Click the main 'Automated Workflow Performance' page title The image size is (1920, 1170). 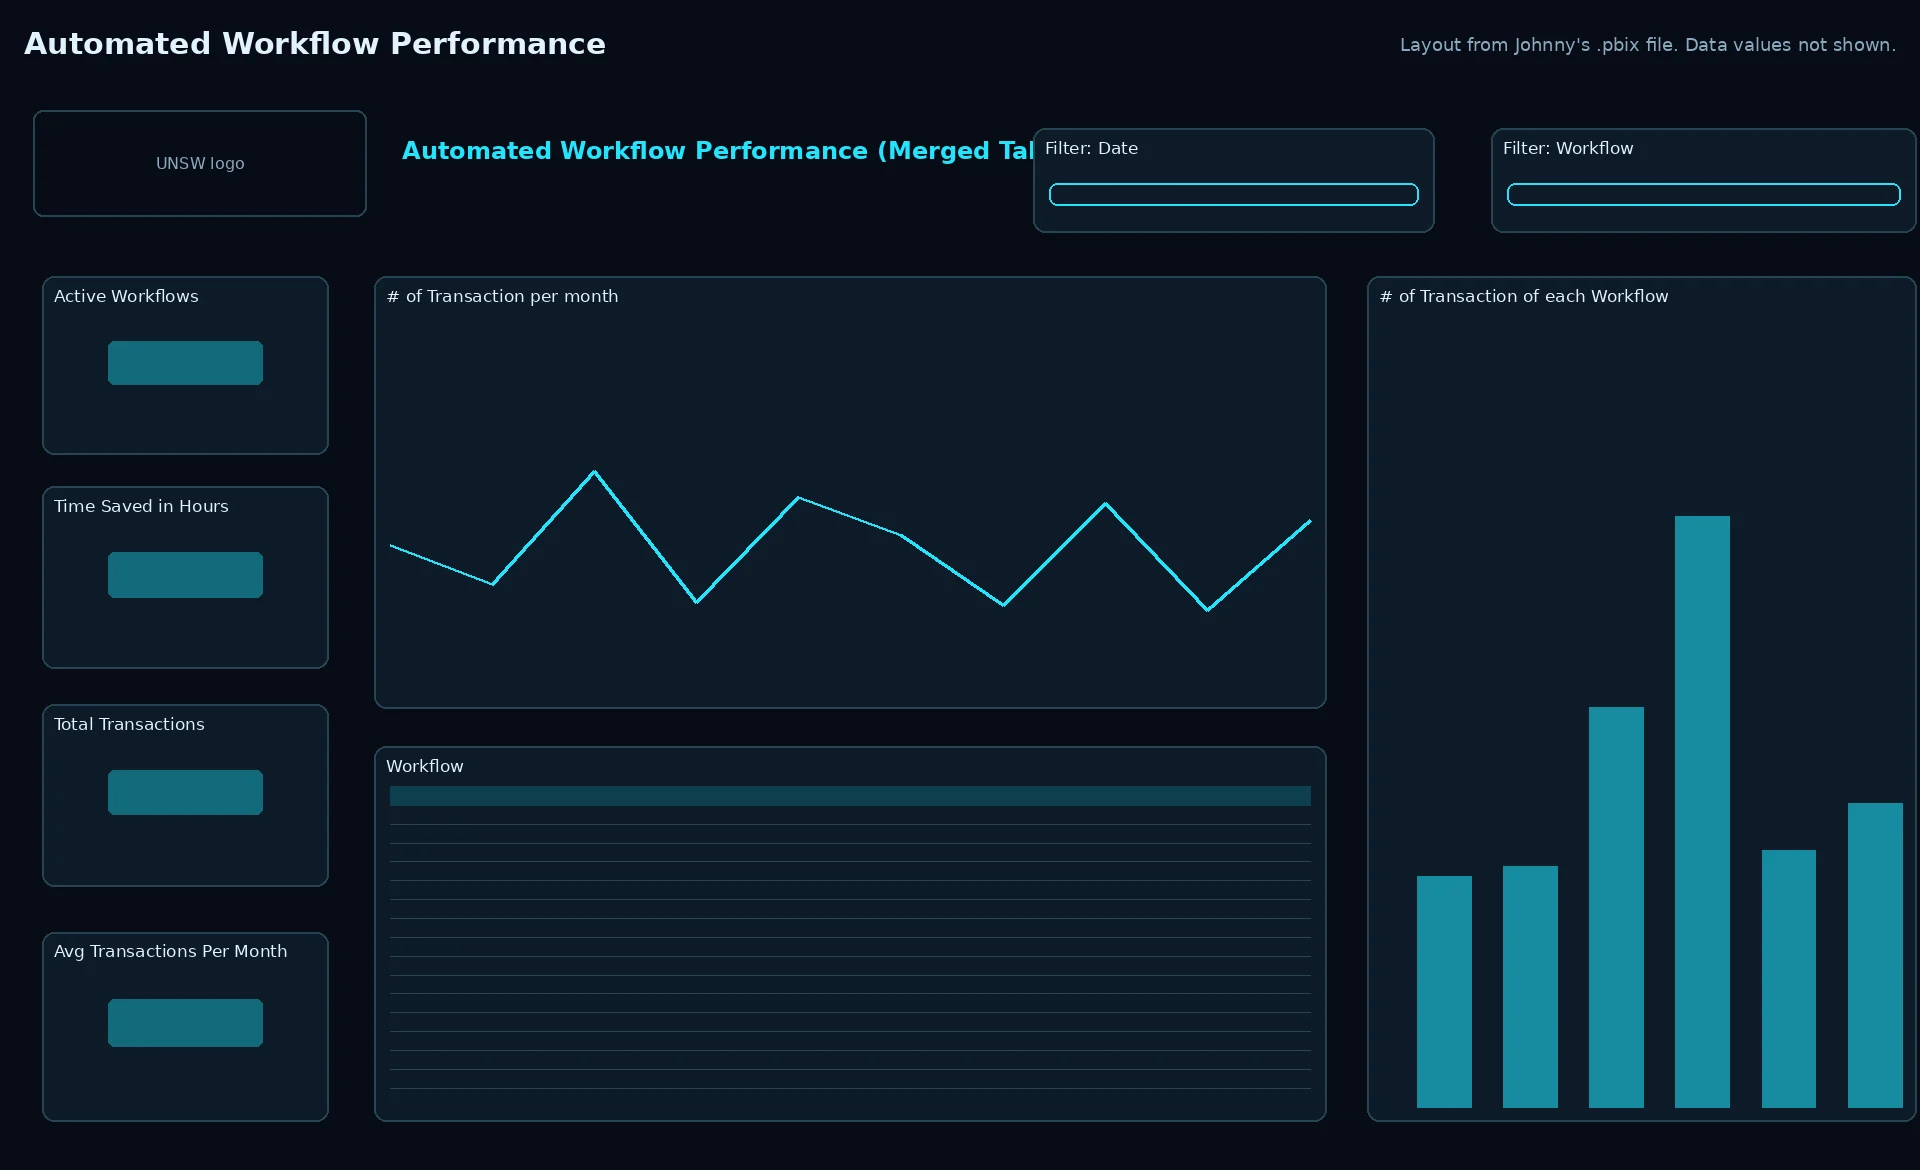[315, 44]
